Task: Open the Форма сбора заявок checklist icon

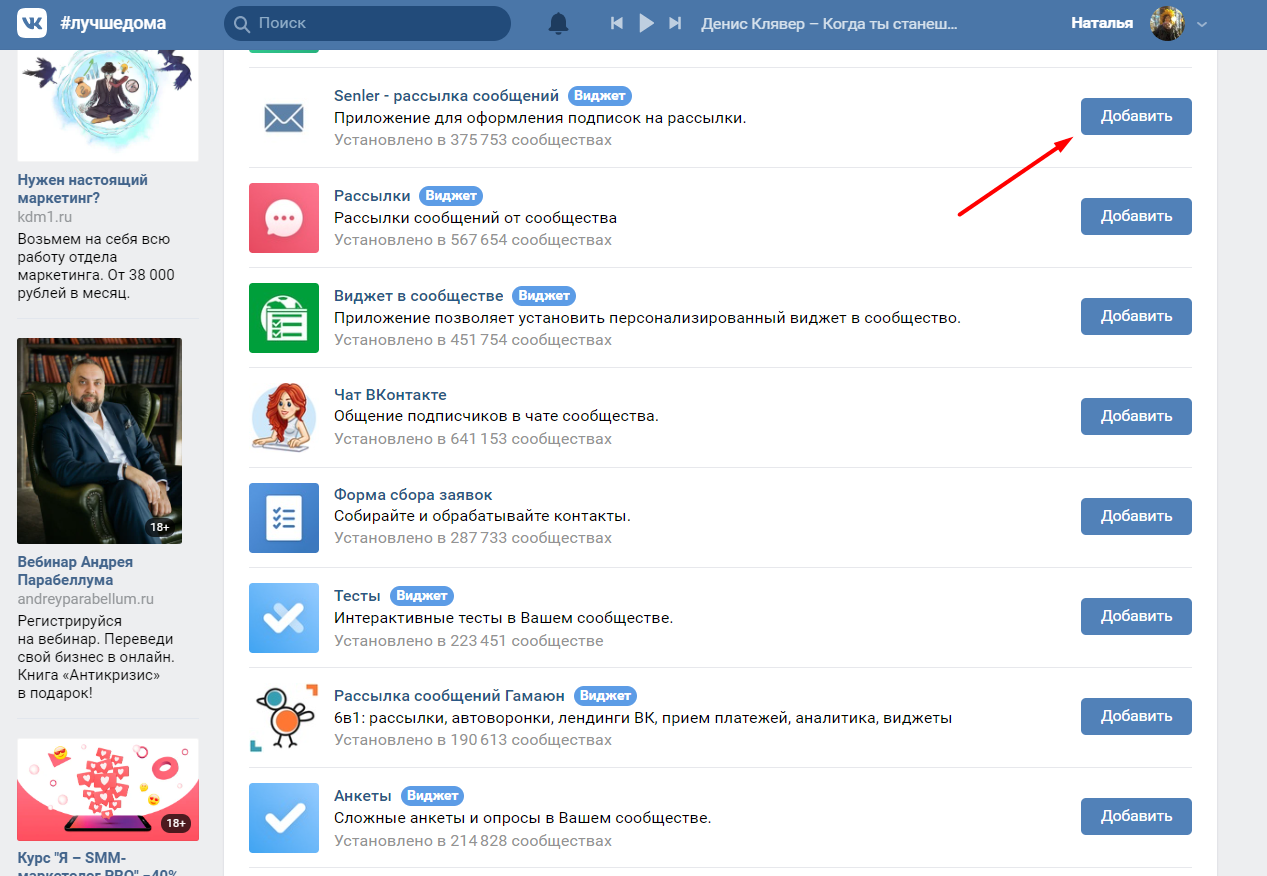Action: tap(284, 518)
